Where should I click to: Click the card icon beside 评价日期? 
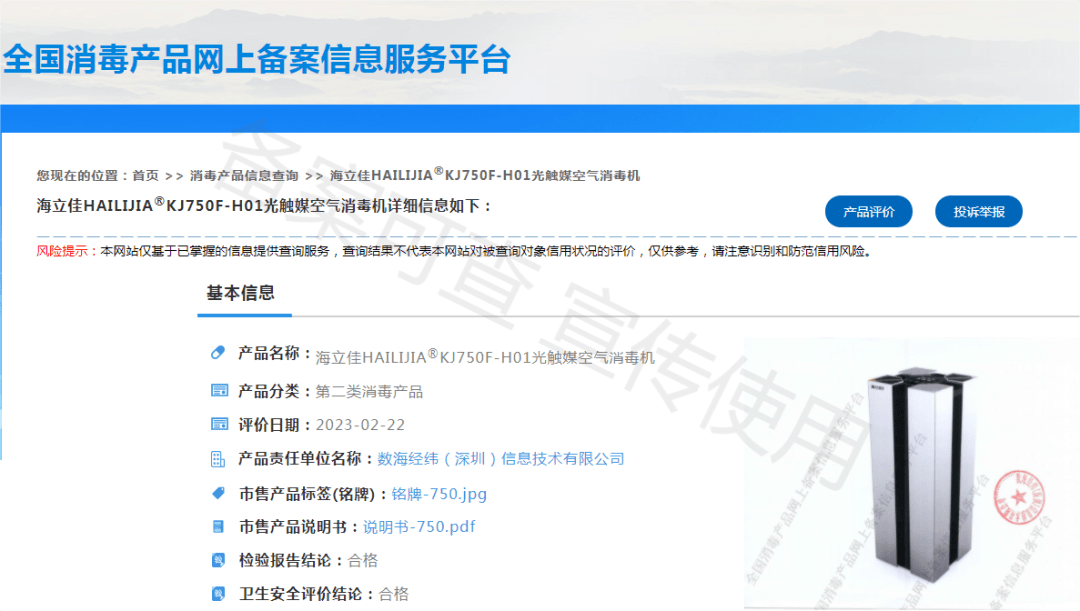(219, 424)
